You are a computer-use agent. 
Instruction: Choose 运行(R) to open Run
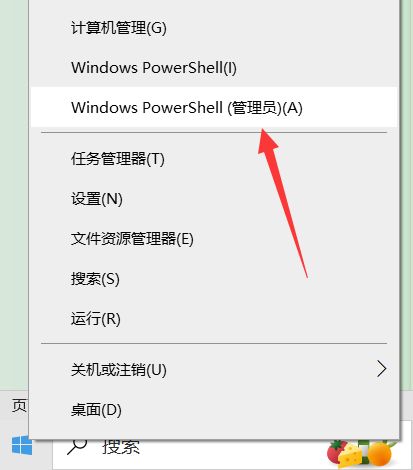point(215,319)
